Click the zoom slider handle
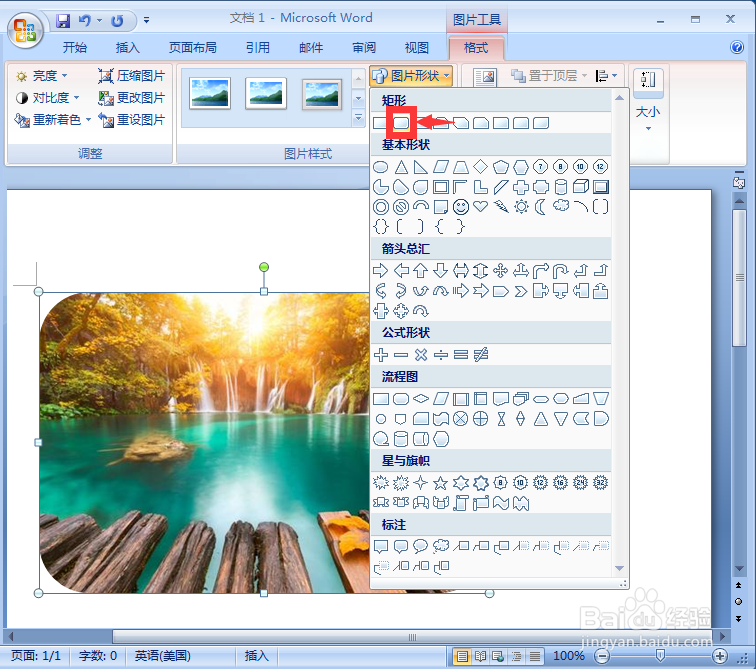Image resolution: width=756 pixels, height=669 pixels. point(661,656)
